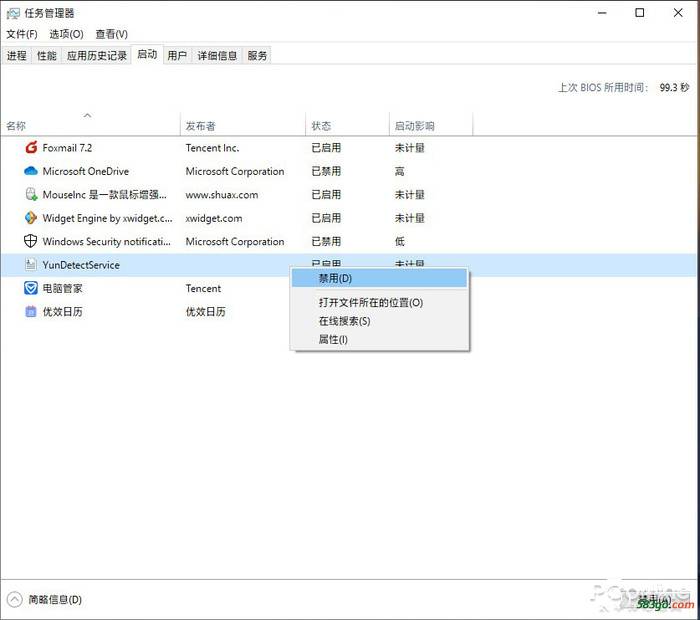Screen dimensions: 700x620
Task: Click Foxmail's 未计量 startup impact cell
Action: coord(409,148)
